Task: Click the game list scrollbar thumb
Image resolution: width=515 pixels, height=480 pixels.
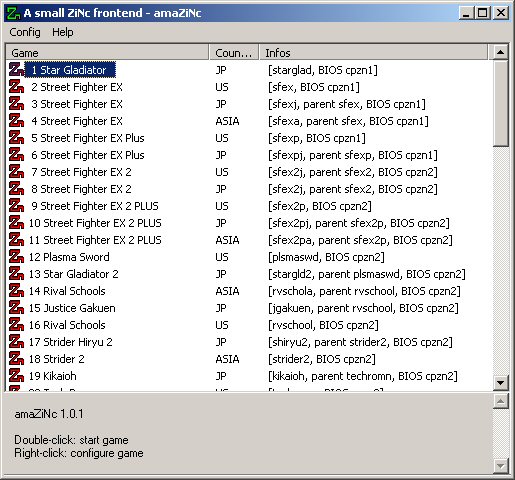Action: 500,103
